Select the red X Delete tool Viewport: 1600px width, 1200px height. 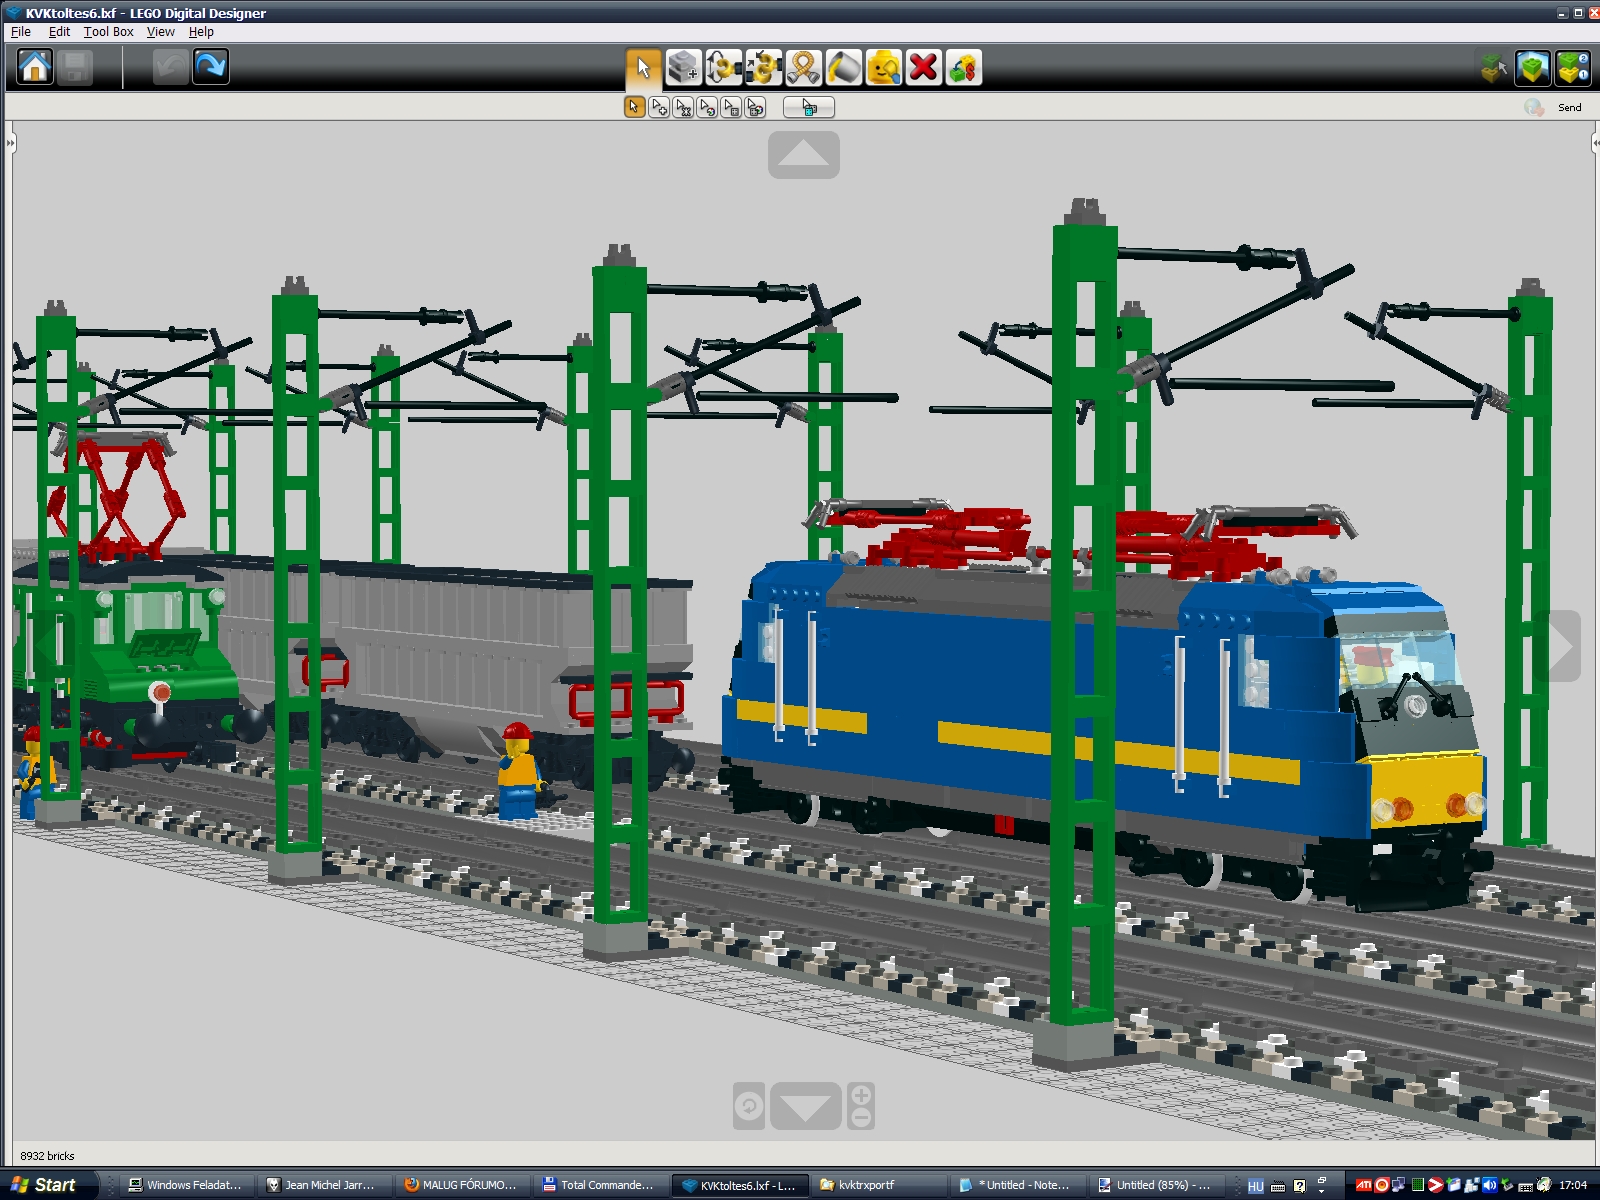pos(923,68)
